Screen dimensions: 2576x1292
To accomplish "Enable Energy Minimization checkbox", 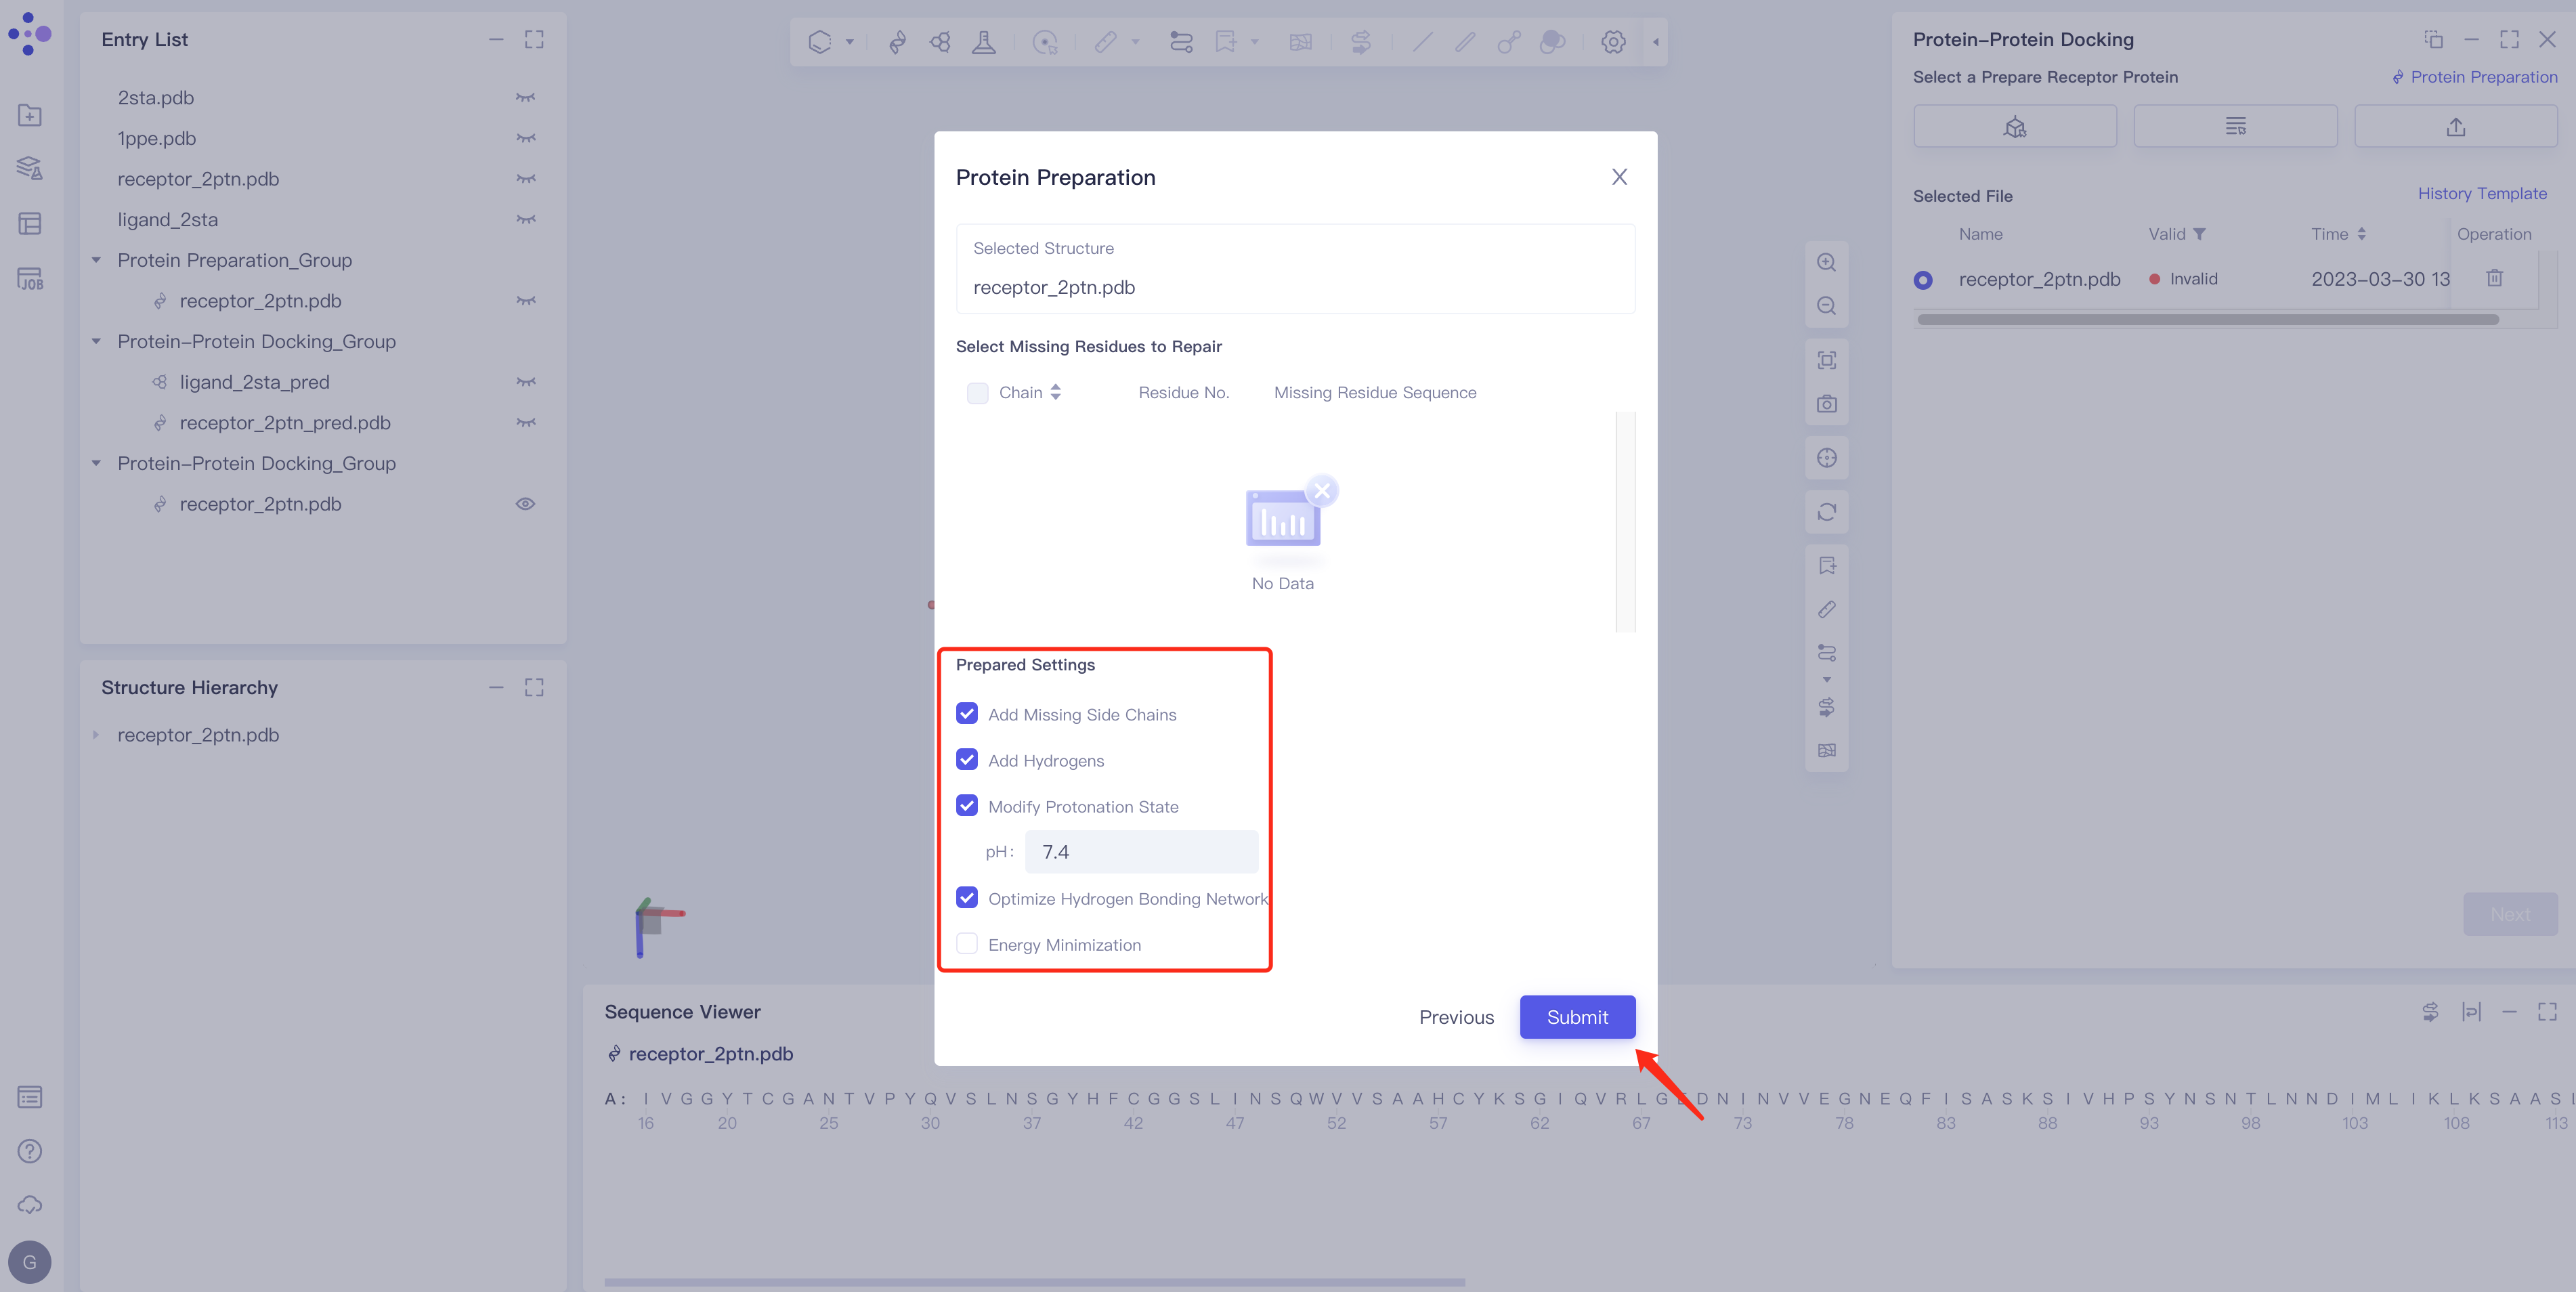I will pos(966,944).
